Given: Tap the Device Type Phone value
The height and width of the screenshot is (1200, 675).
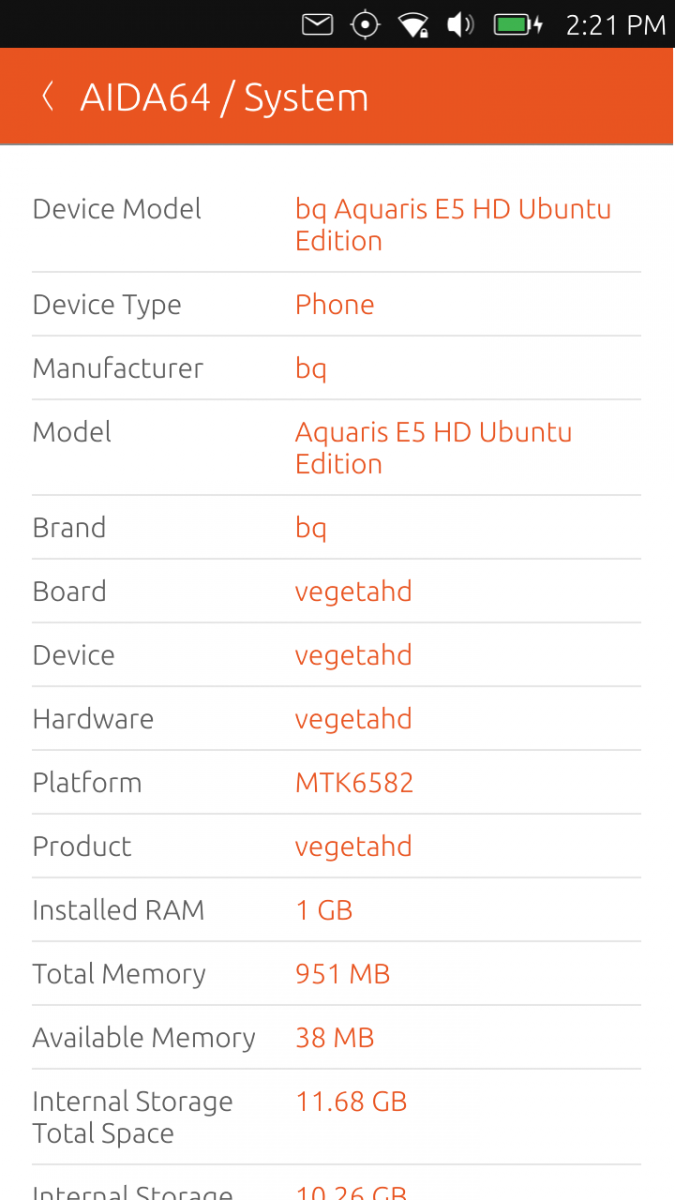Looking at the screenshot, I should 334,305.
